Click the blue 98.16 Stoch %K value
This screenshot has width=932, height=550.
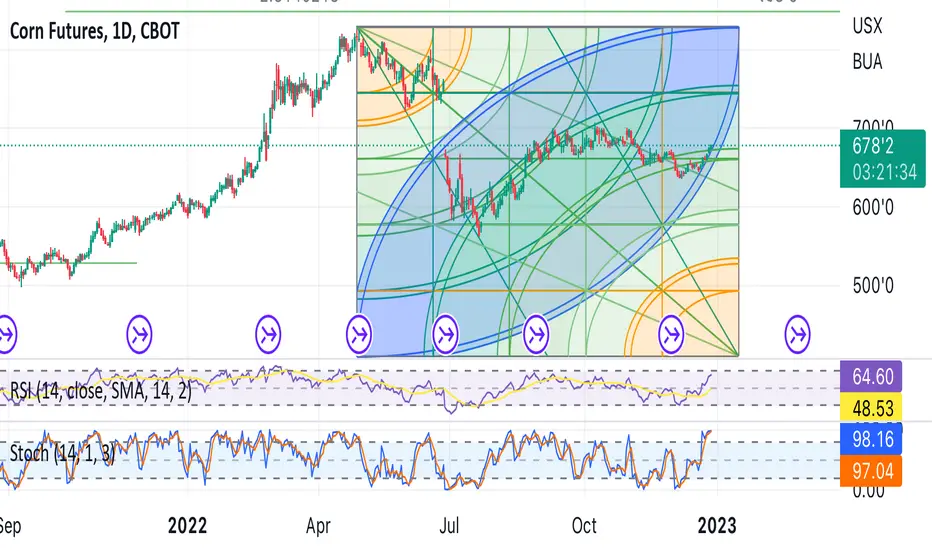[871, 439]
